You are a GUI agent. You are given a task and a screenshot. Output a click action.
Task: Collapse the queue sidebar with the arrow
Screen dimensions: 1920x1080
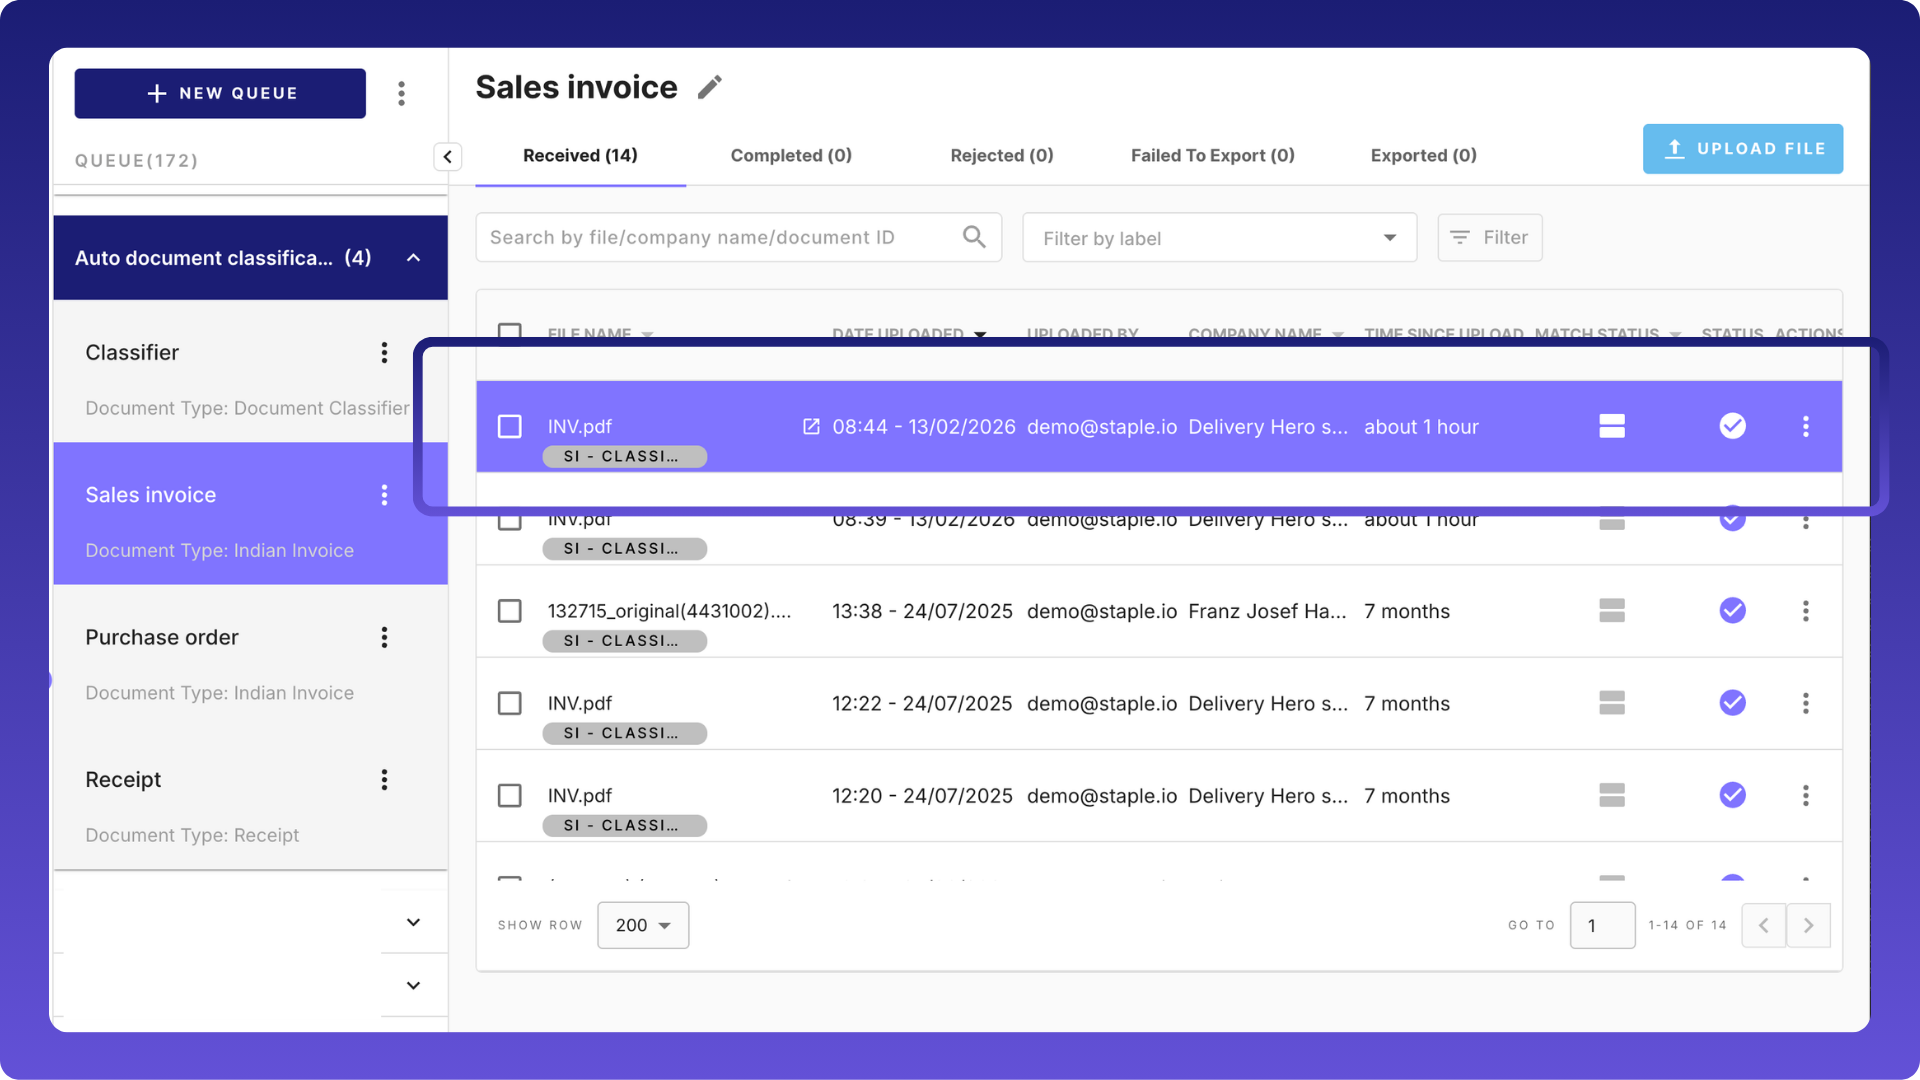pos(448,157)
